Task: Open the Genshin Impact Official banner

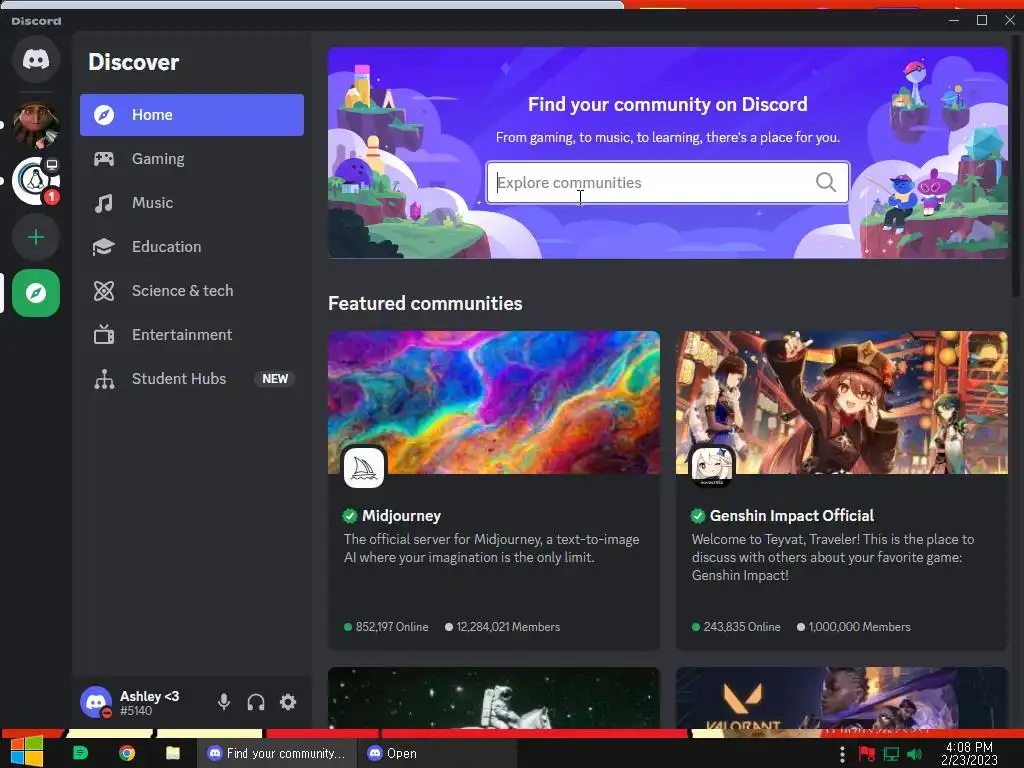Action: coord(842,402)
